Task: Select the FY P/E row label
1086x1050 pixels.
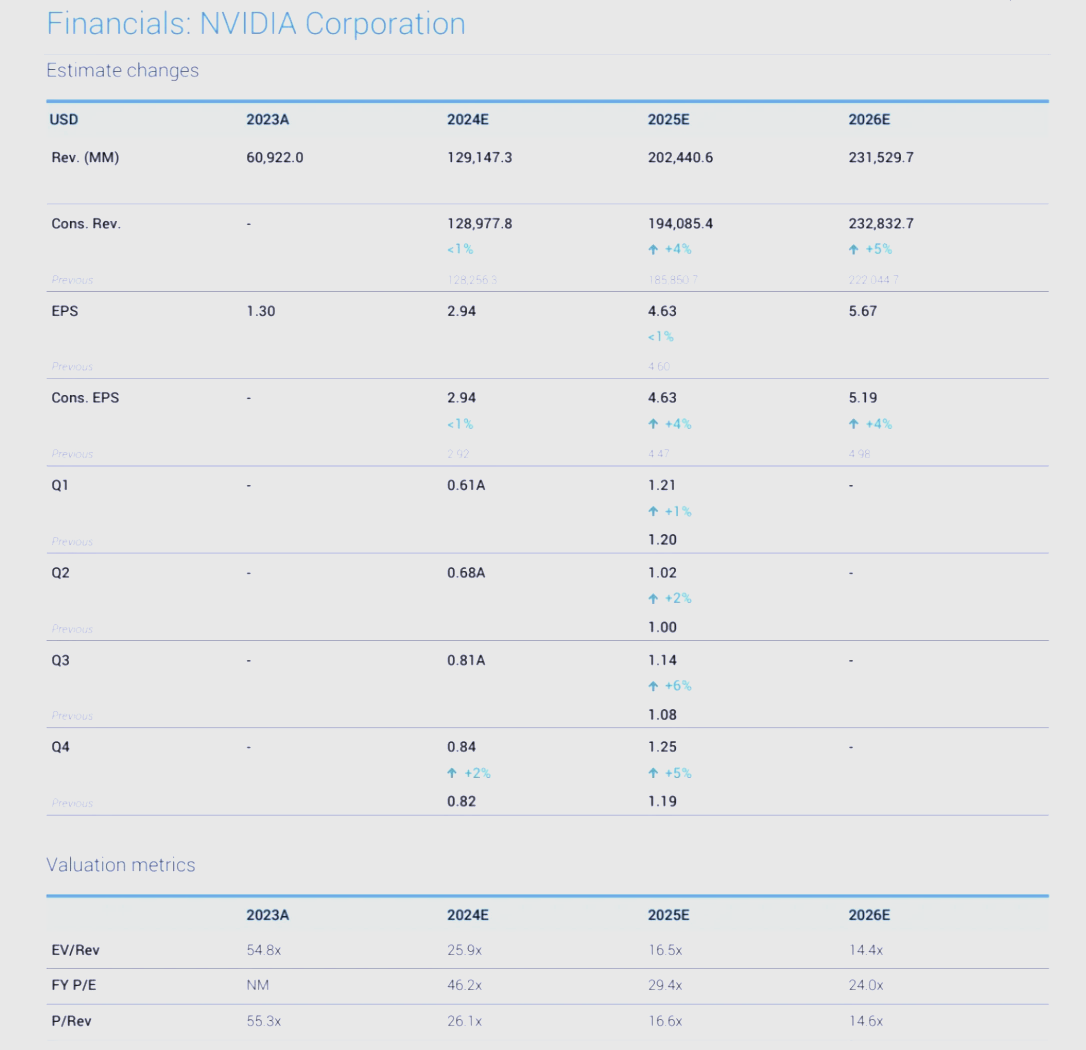Action: pyautogui.click(x=74, y=985)
